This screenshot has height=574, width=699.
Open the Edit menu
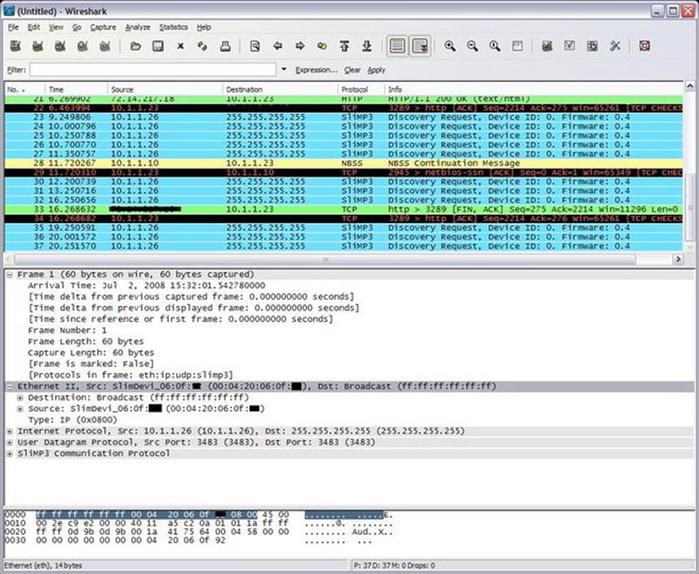pyautogui.click(x=34, y=27)
